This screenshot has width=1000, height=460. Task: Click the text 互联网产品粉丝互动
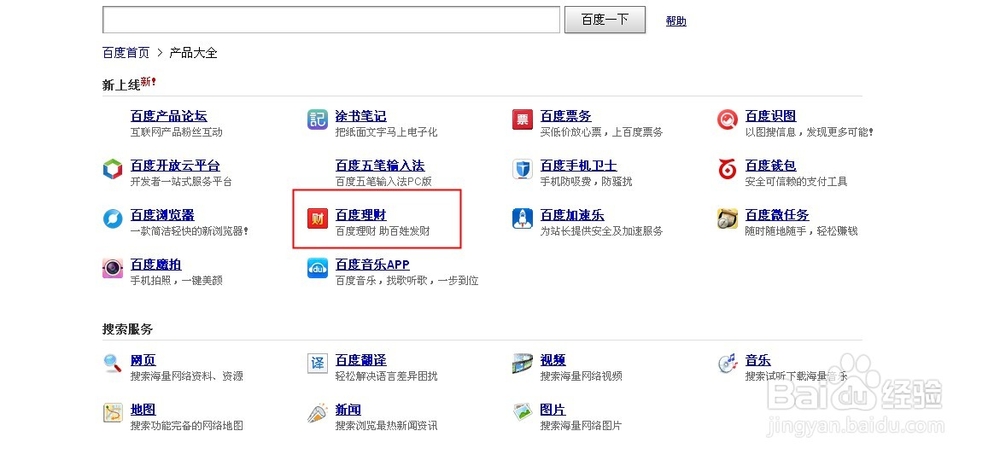coord(177,133)
